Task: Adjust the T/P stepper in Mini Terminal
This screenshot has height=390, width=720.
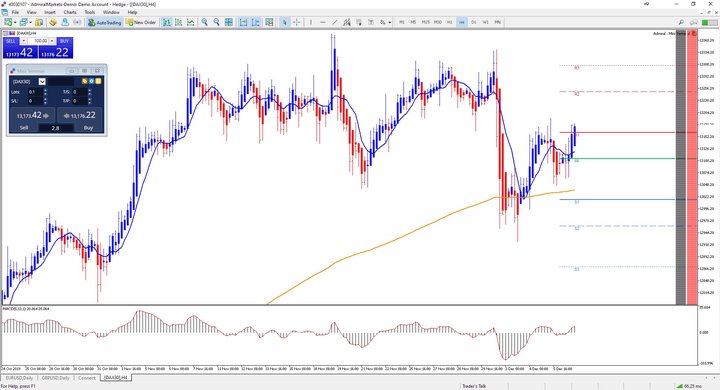Action: coord(90,101)
